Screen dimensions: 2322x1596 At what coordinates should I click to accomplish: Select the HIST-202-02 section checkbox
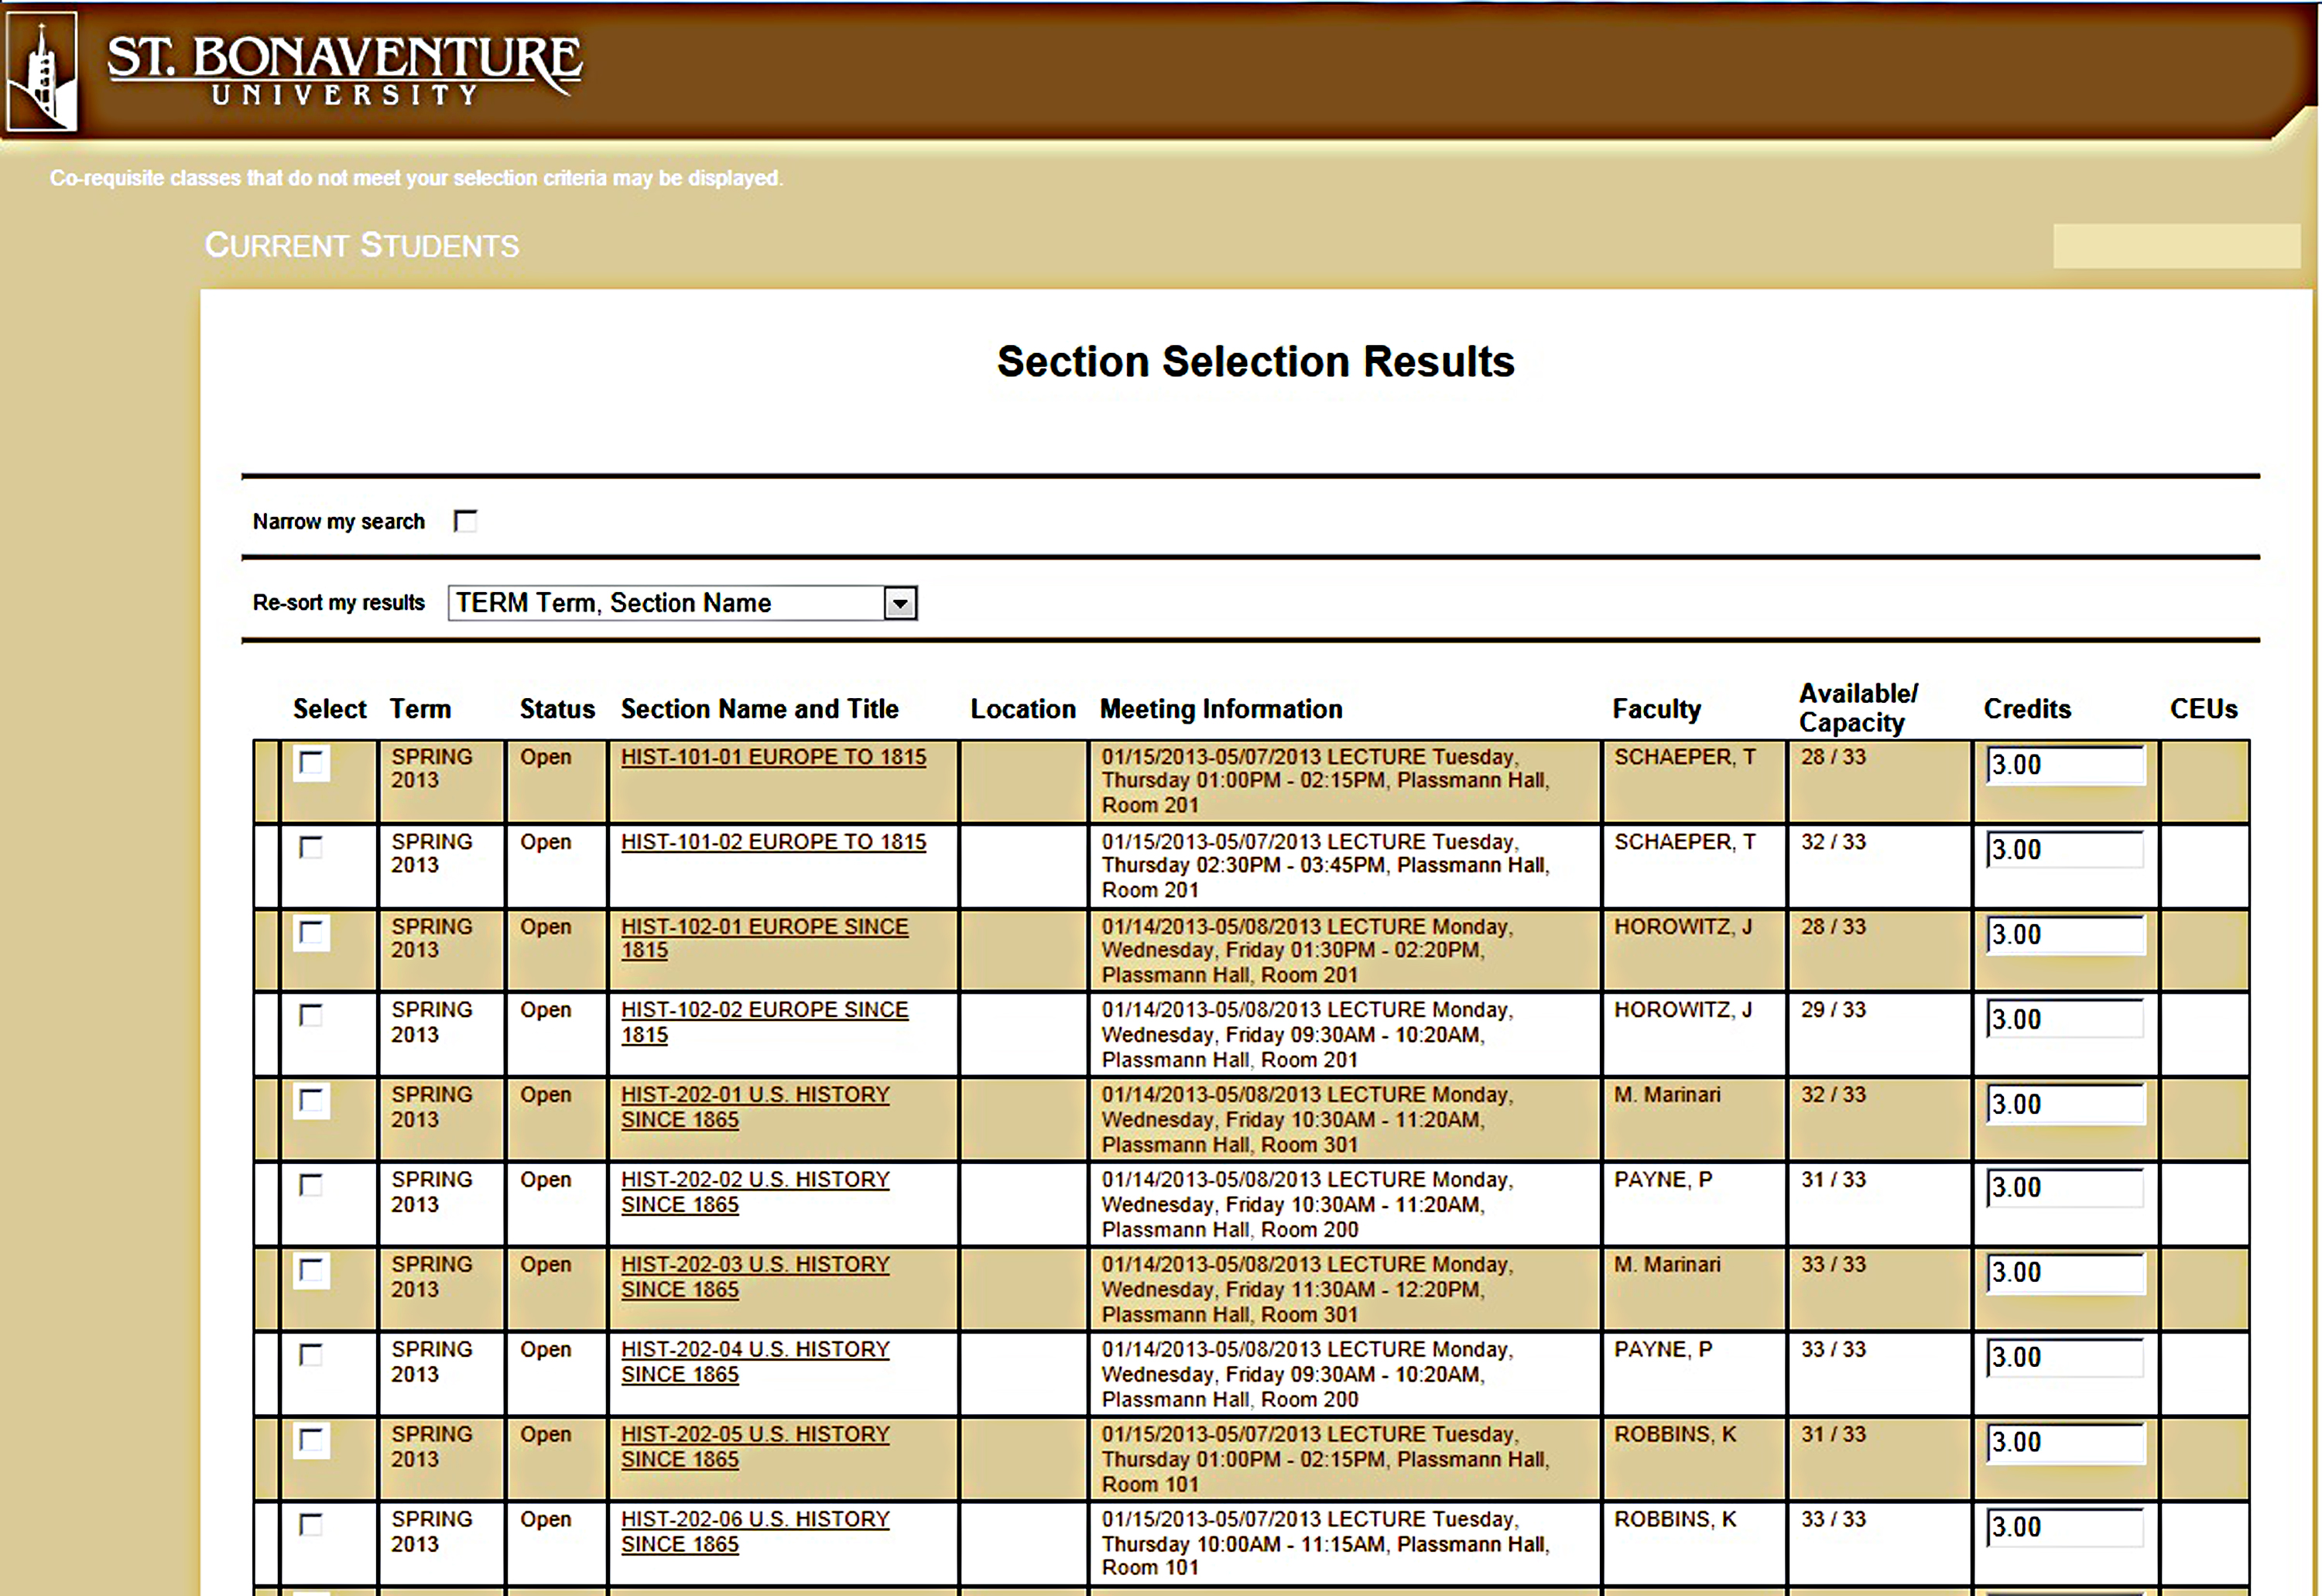click(x=311, y=1186)
